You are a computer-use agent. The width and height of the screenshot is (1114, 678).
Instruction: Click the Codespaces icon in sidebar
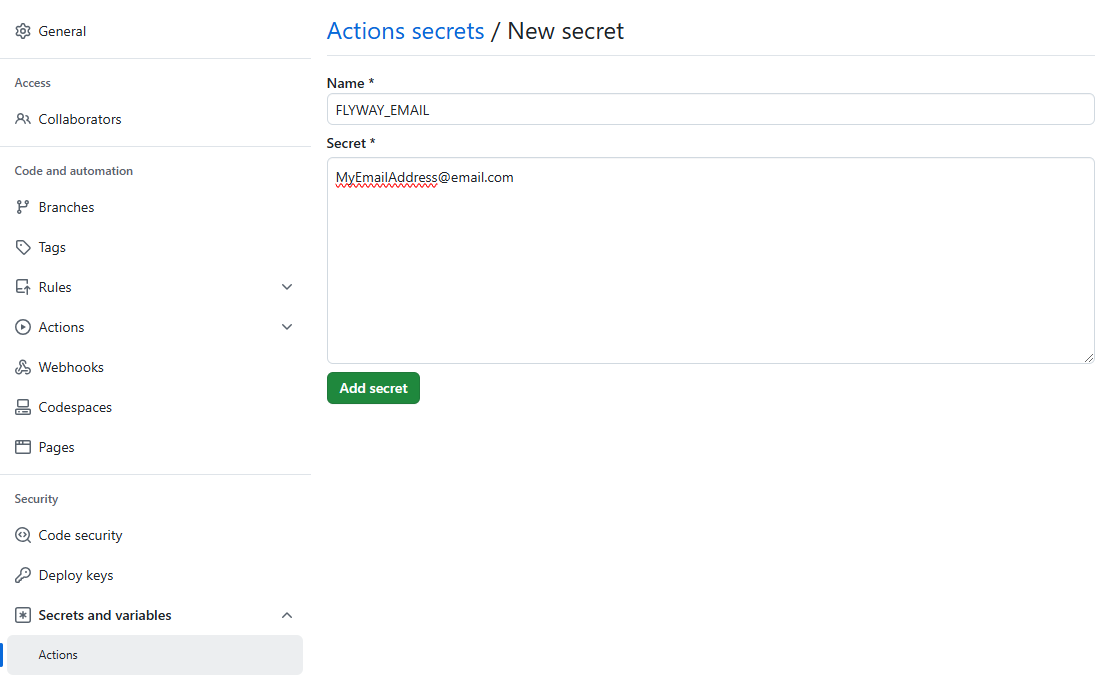tap(22, 407)
